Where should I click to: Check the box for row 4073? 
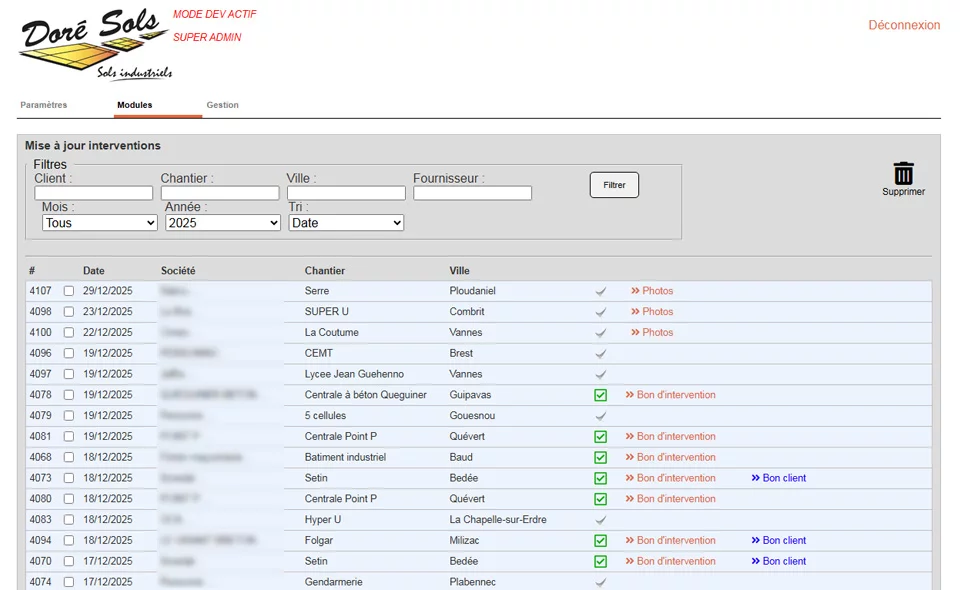point(69,478)
